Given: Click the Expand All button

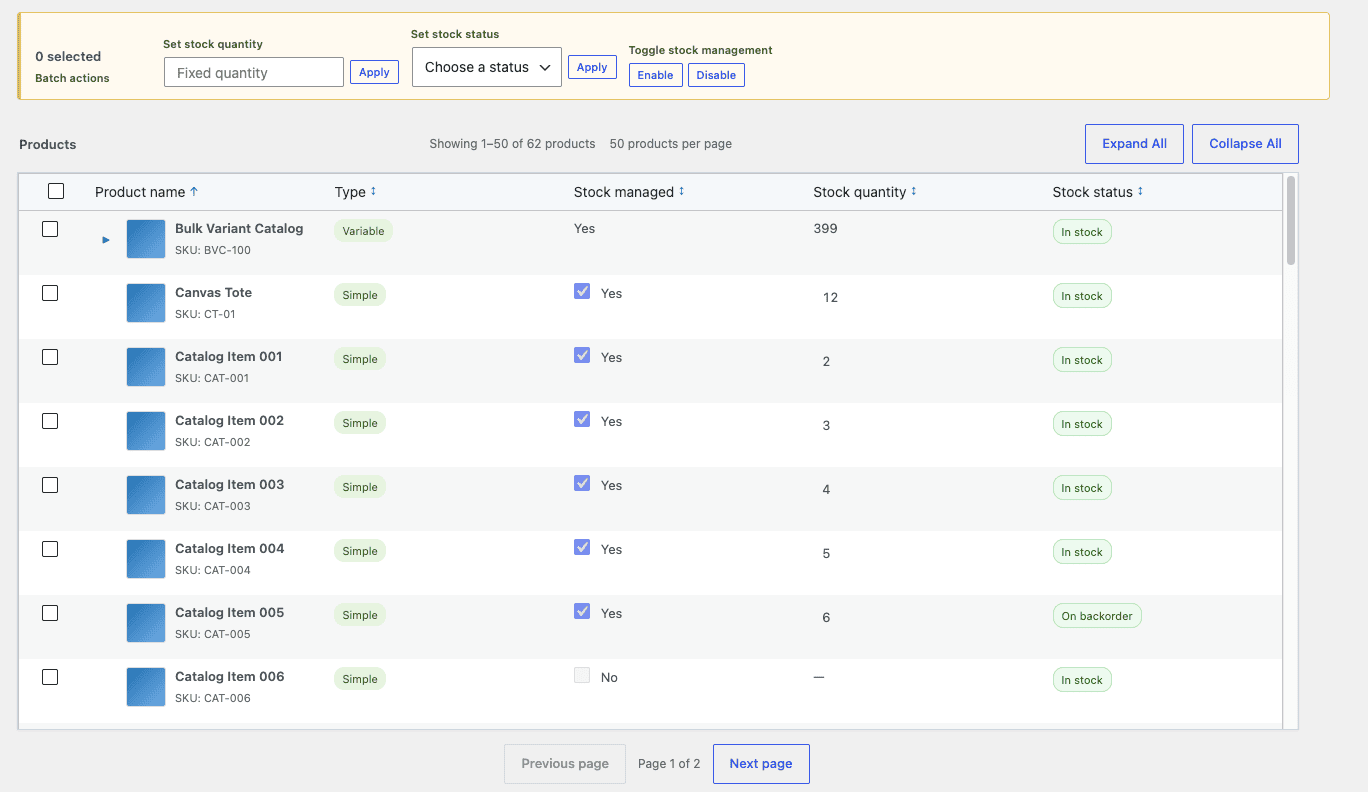Looking at the screenshot, I should pos(1134,144).
